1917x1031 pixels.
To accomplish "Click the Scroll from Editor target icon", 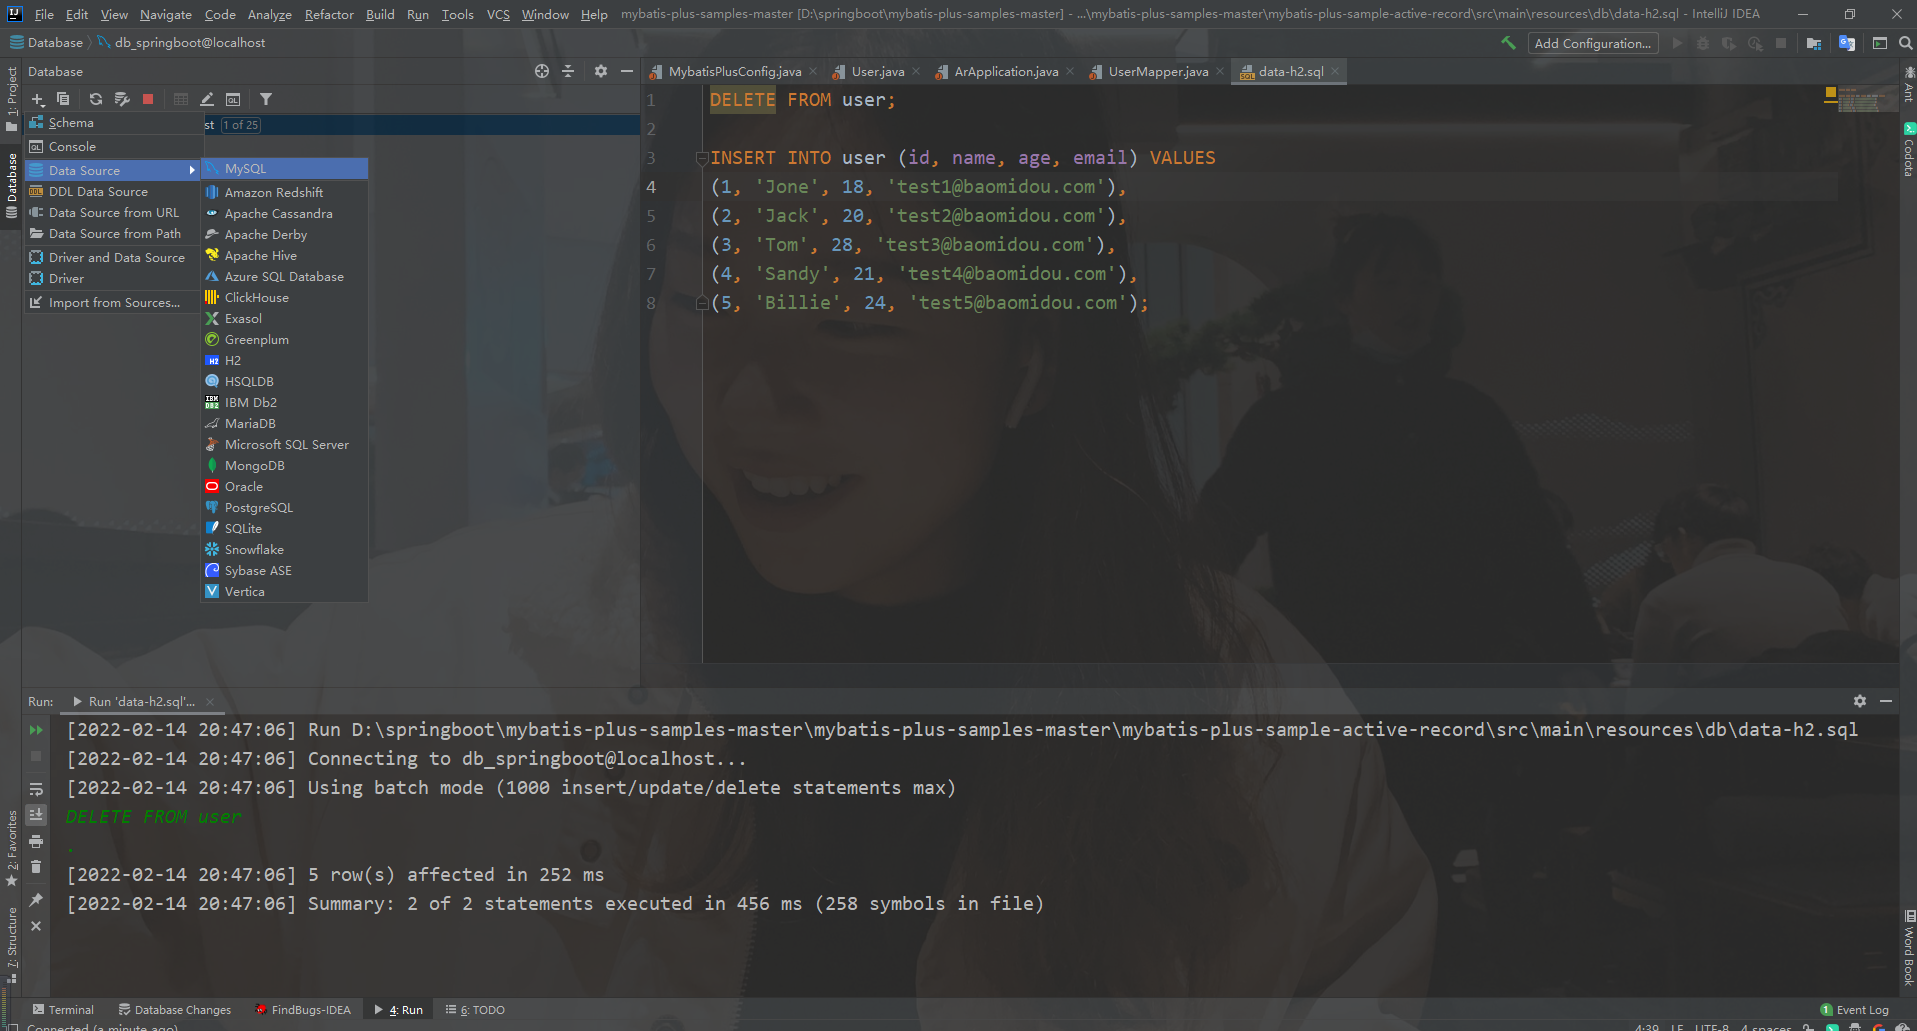I will [x=542, y=71].
